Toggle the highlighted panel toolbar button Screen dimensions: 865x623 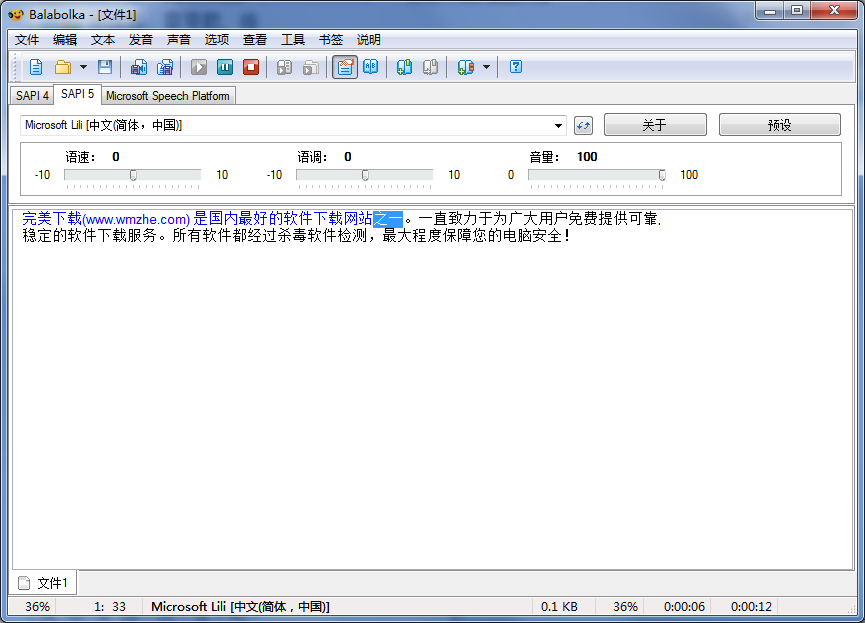(345, 67)
